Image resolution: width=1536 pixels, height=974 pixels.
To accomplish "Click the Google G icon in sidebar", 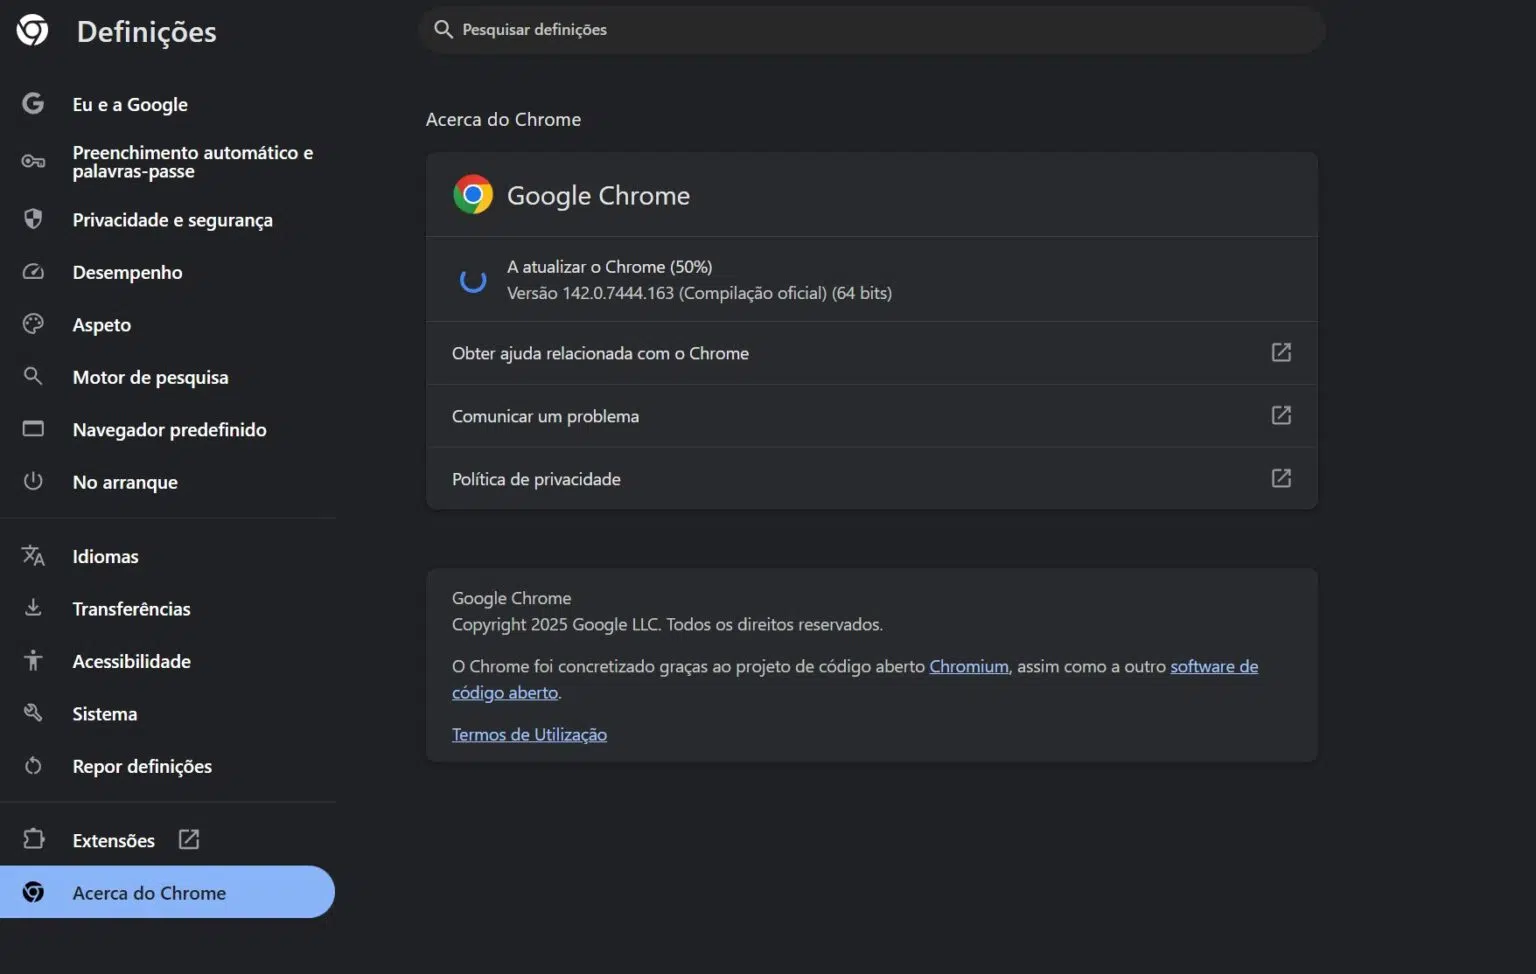I will [33, 104].
